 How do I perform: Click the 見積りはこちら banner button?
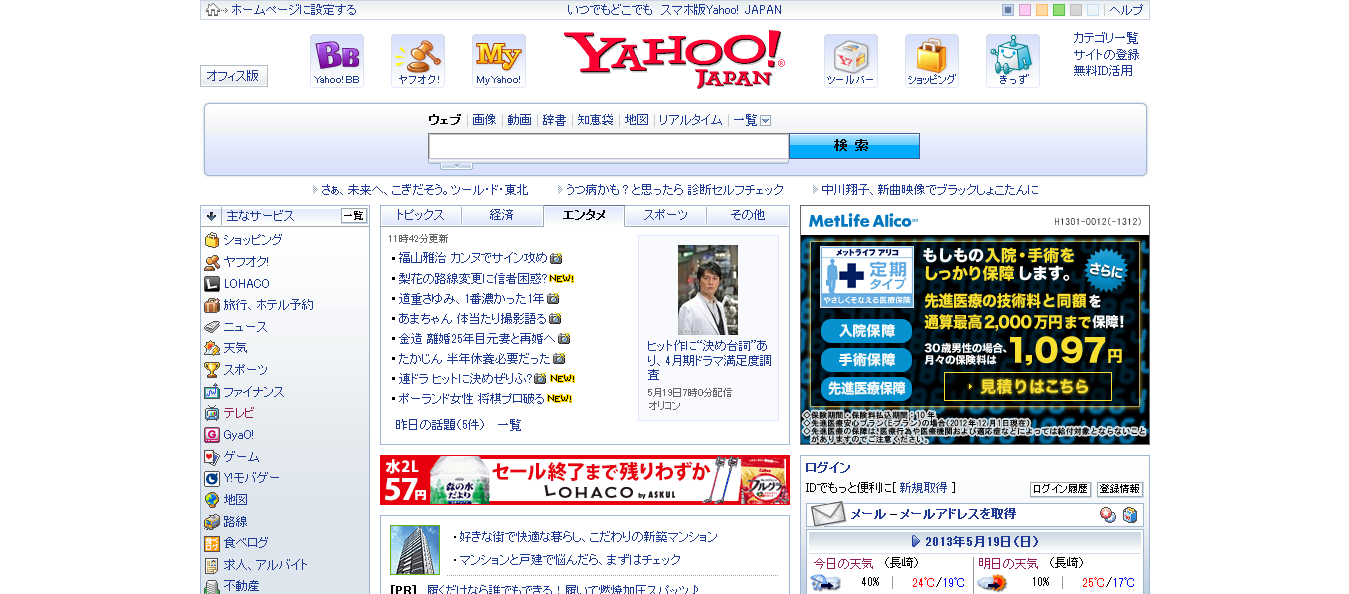[x=1027, y=387]
